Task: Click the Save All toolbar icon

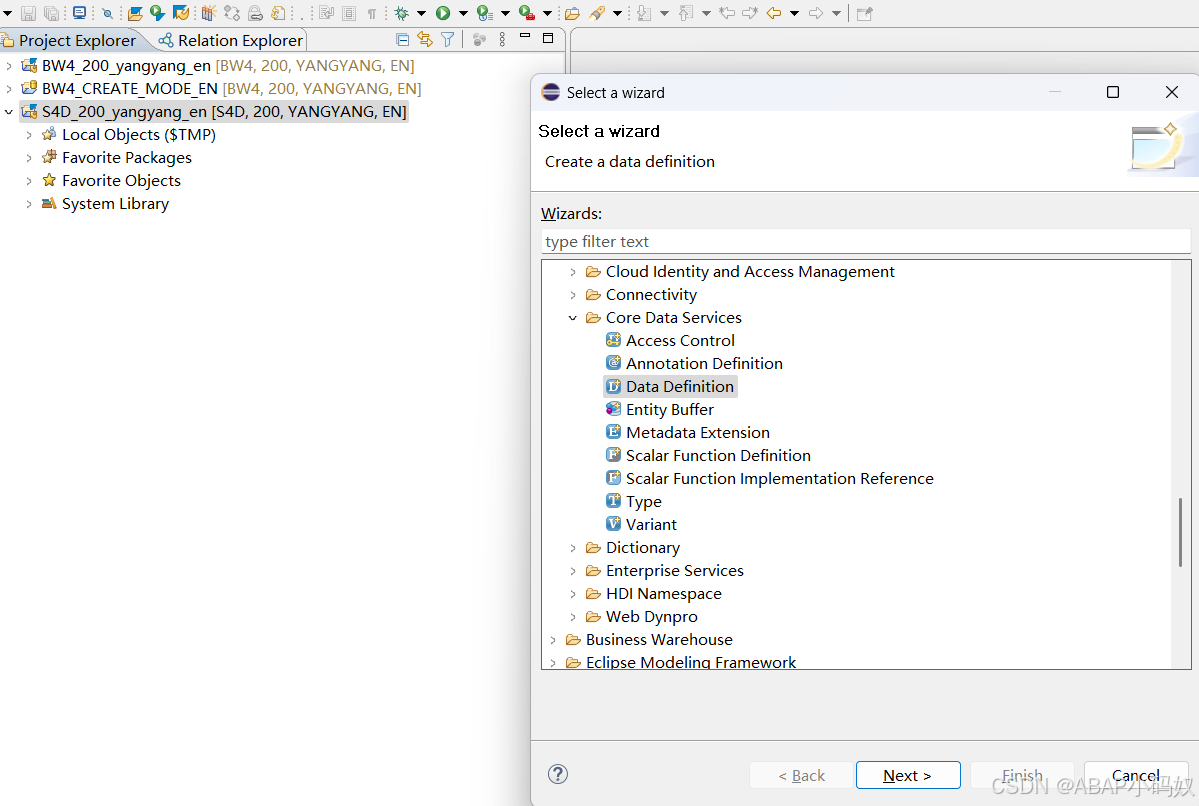Action: tap(52, 13)
